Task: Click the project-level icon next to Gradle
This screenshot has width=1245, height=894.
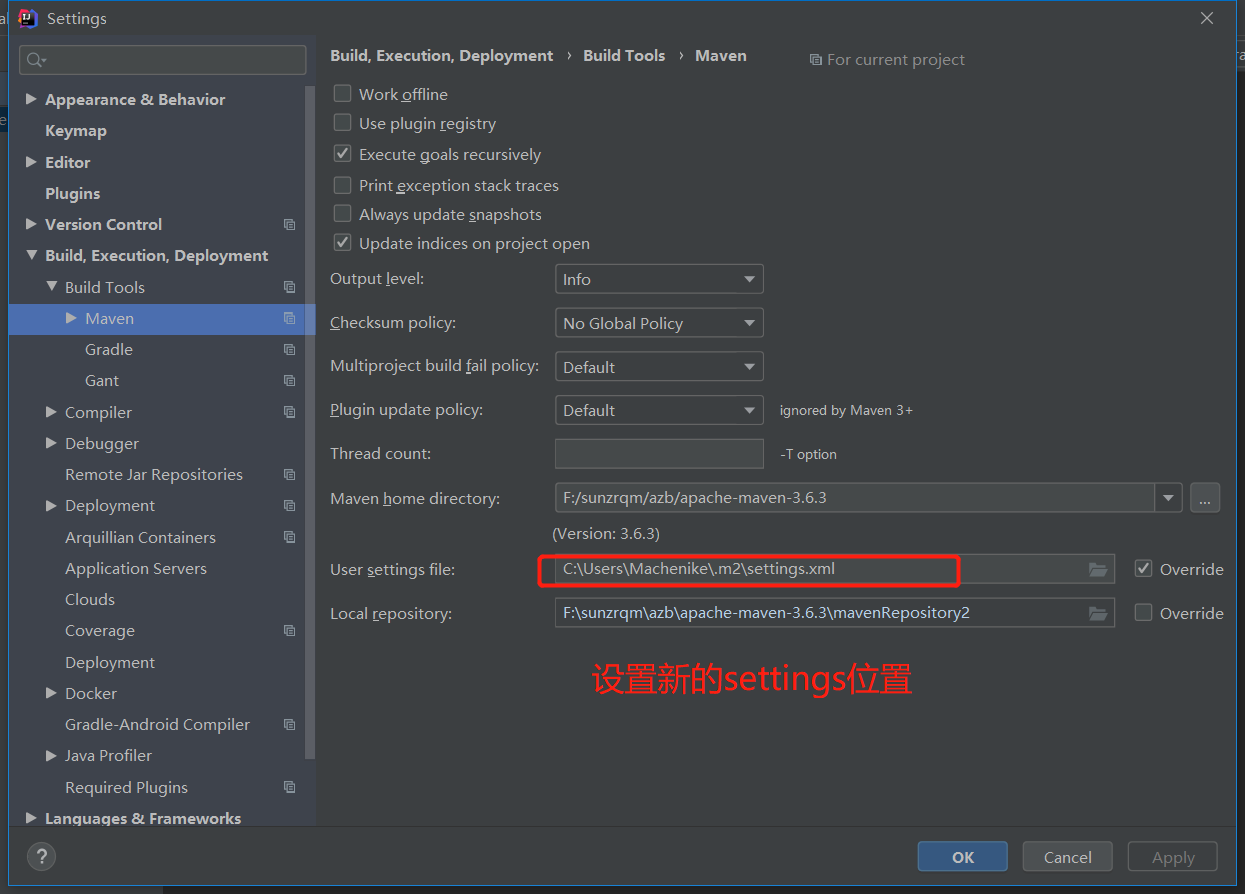Action: pyautogui.click(x=289, y=349)
